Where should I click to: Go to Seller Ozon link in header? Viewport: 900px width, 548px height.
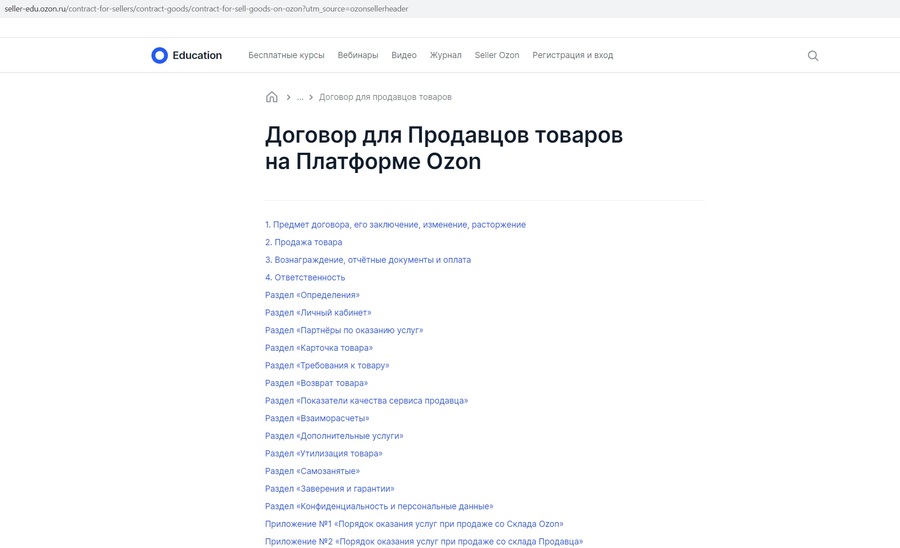pyautogui.click(x=496, y=55)
